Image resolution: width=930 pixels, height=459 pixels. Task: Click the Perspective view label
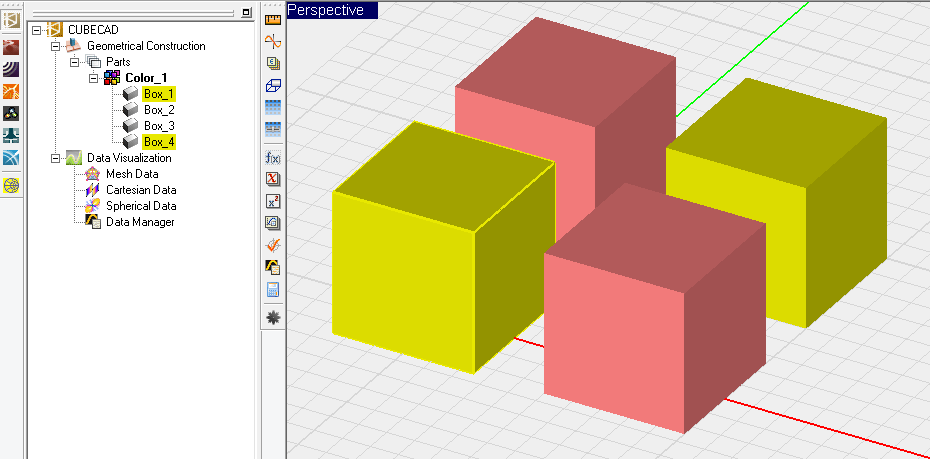[x=325, y=10]
